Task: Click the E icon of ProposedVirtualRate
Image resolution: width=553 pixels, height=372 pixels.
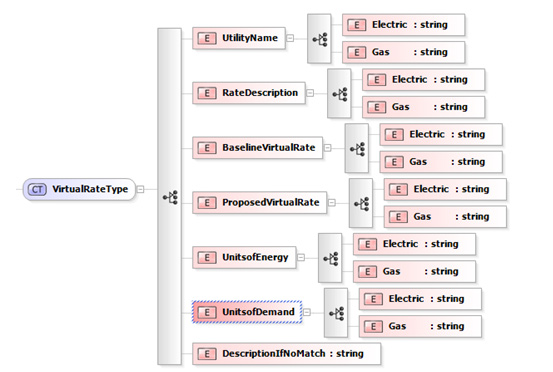Action: click(207, 203)
